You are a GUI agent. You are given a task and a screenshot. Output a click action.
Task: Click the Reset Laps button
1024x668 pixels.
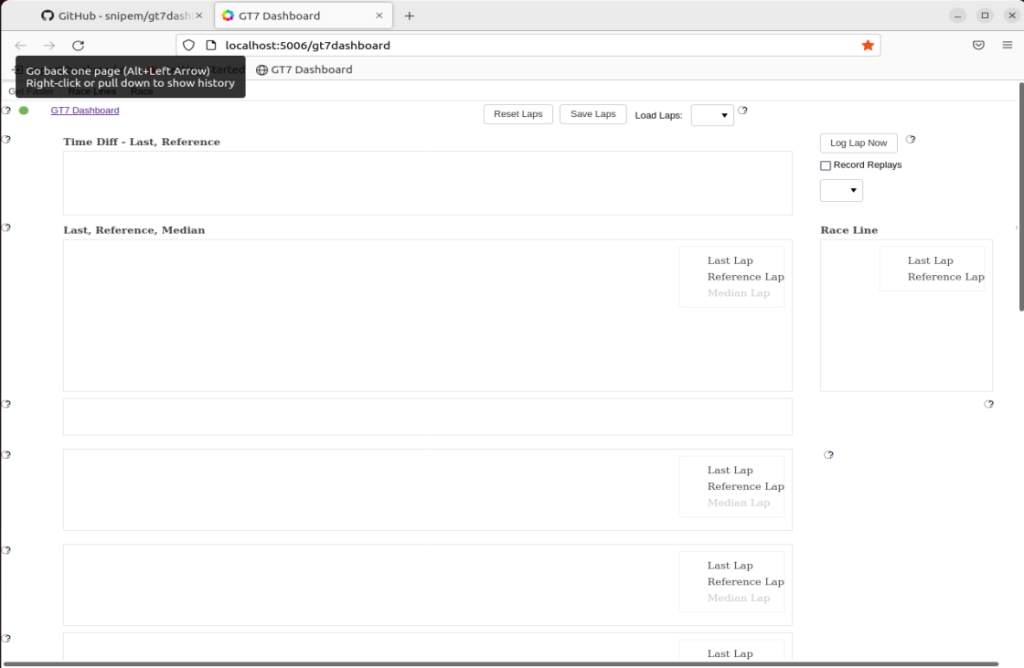[x=518, y=114]
